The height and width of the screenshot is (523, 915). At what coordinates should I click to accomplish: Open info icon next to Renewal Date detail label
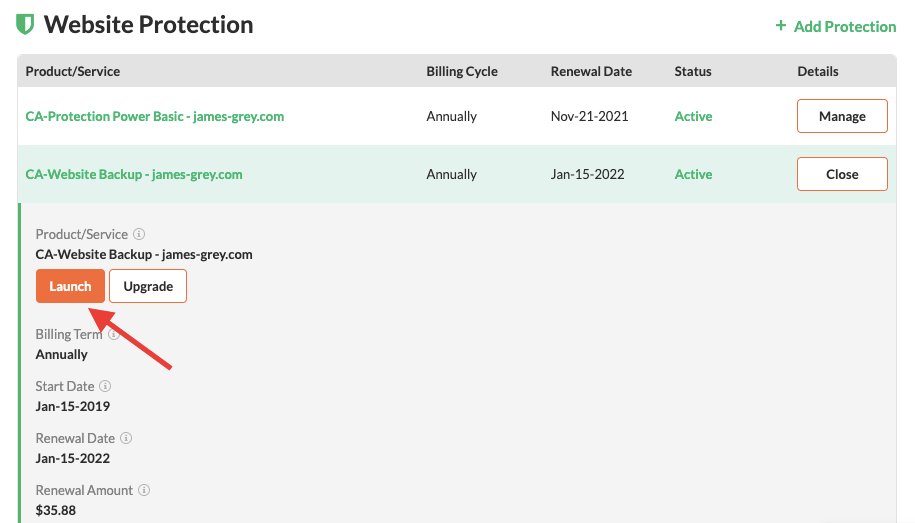(x=126, y=438)
